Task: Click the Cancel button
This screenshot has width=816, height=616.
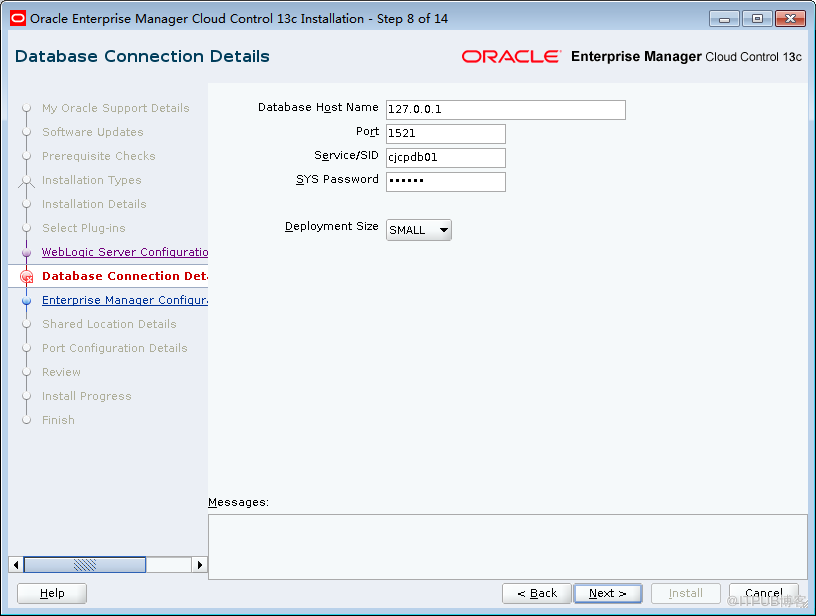Action: pos(763,593)
